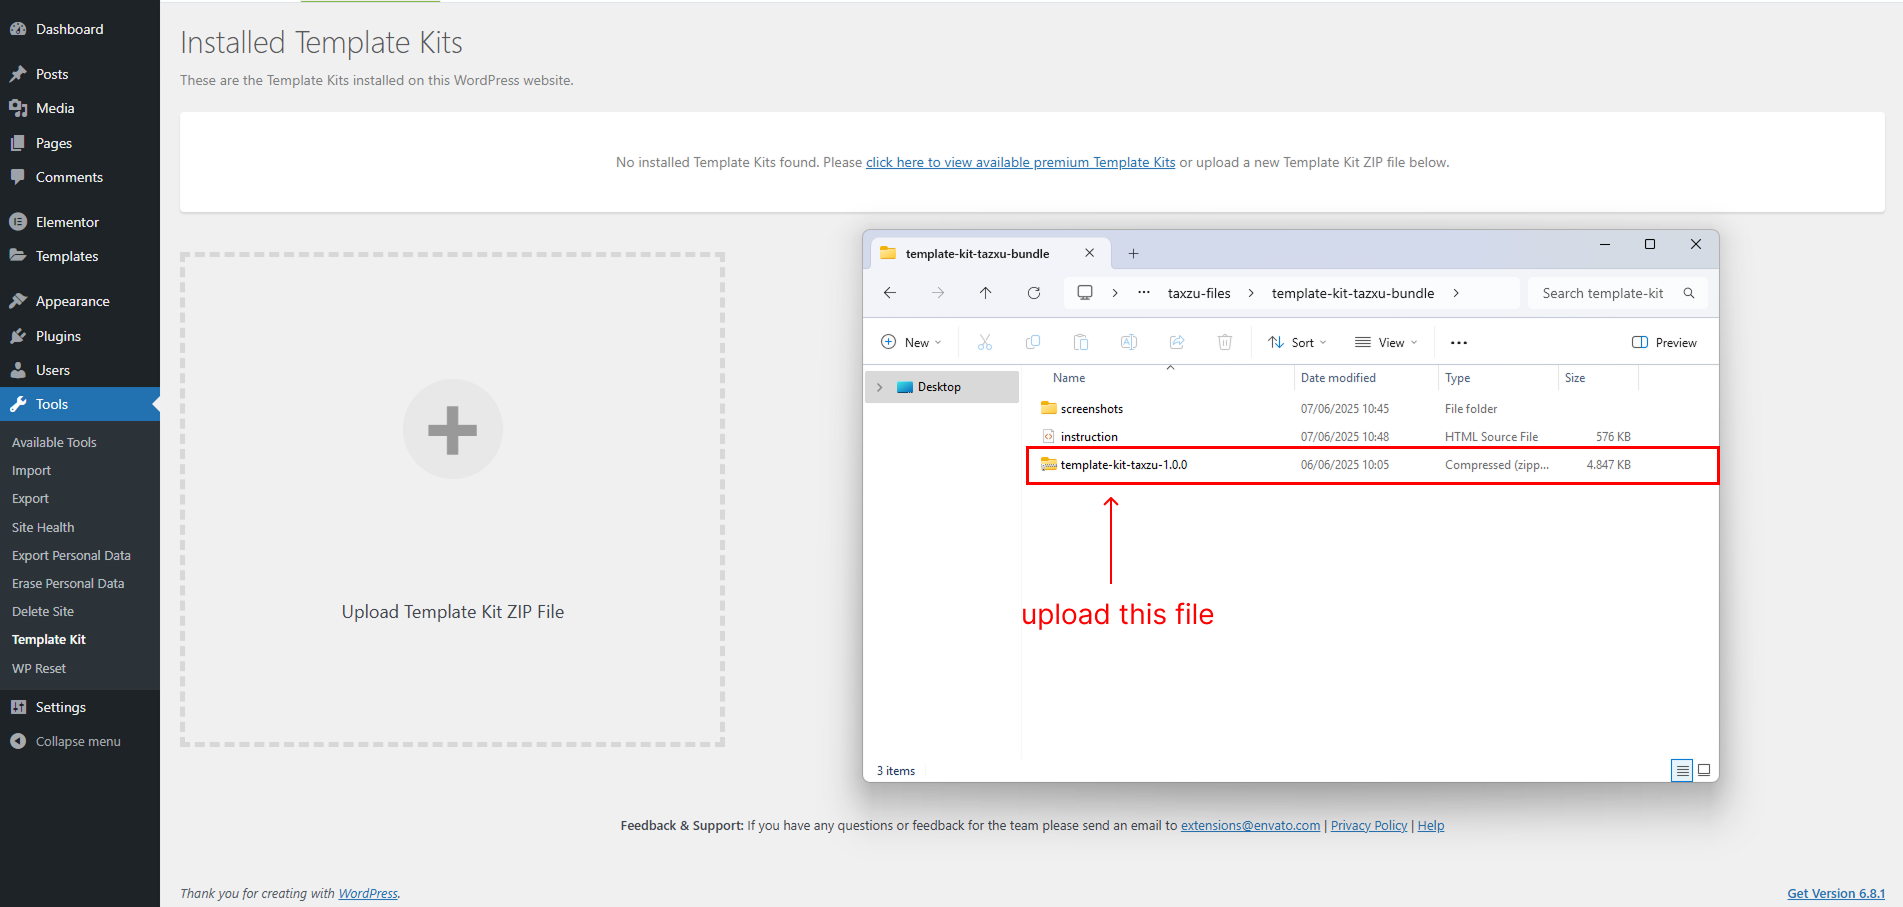Click the Paste icon in toolbar
Image resolution: width=1903 pixels, height=907 pixels.
pos(1081,342)
